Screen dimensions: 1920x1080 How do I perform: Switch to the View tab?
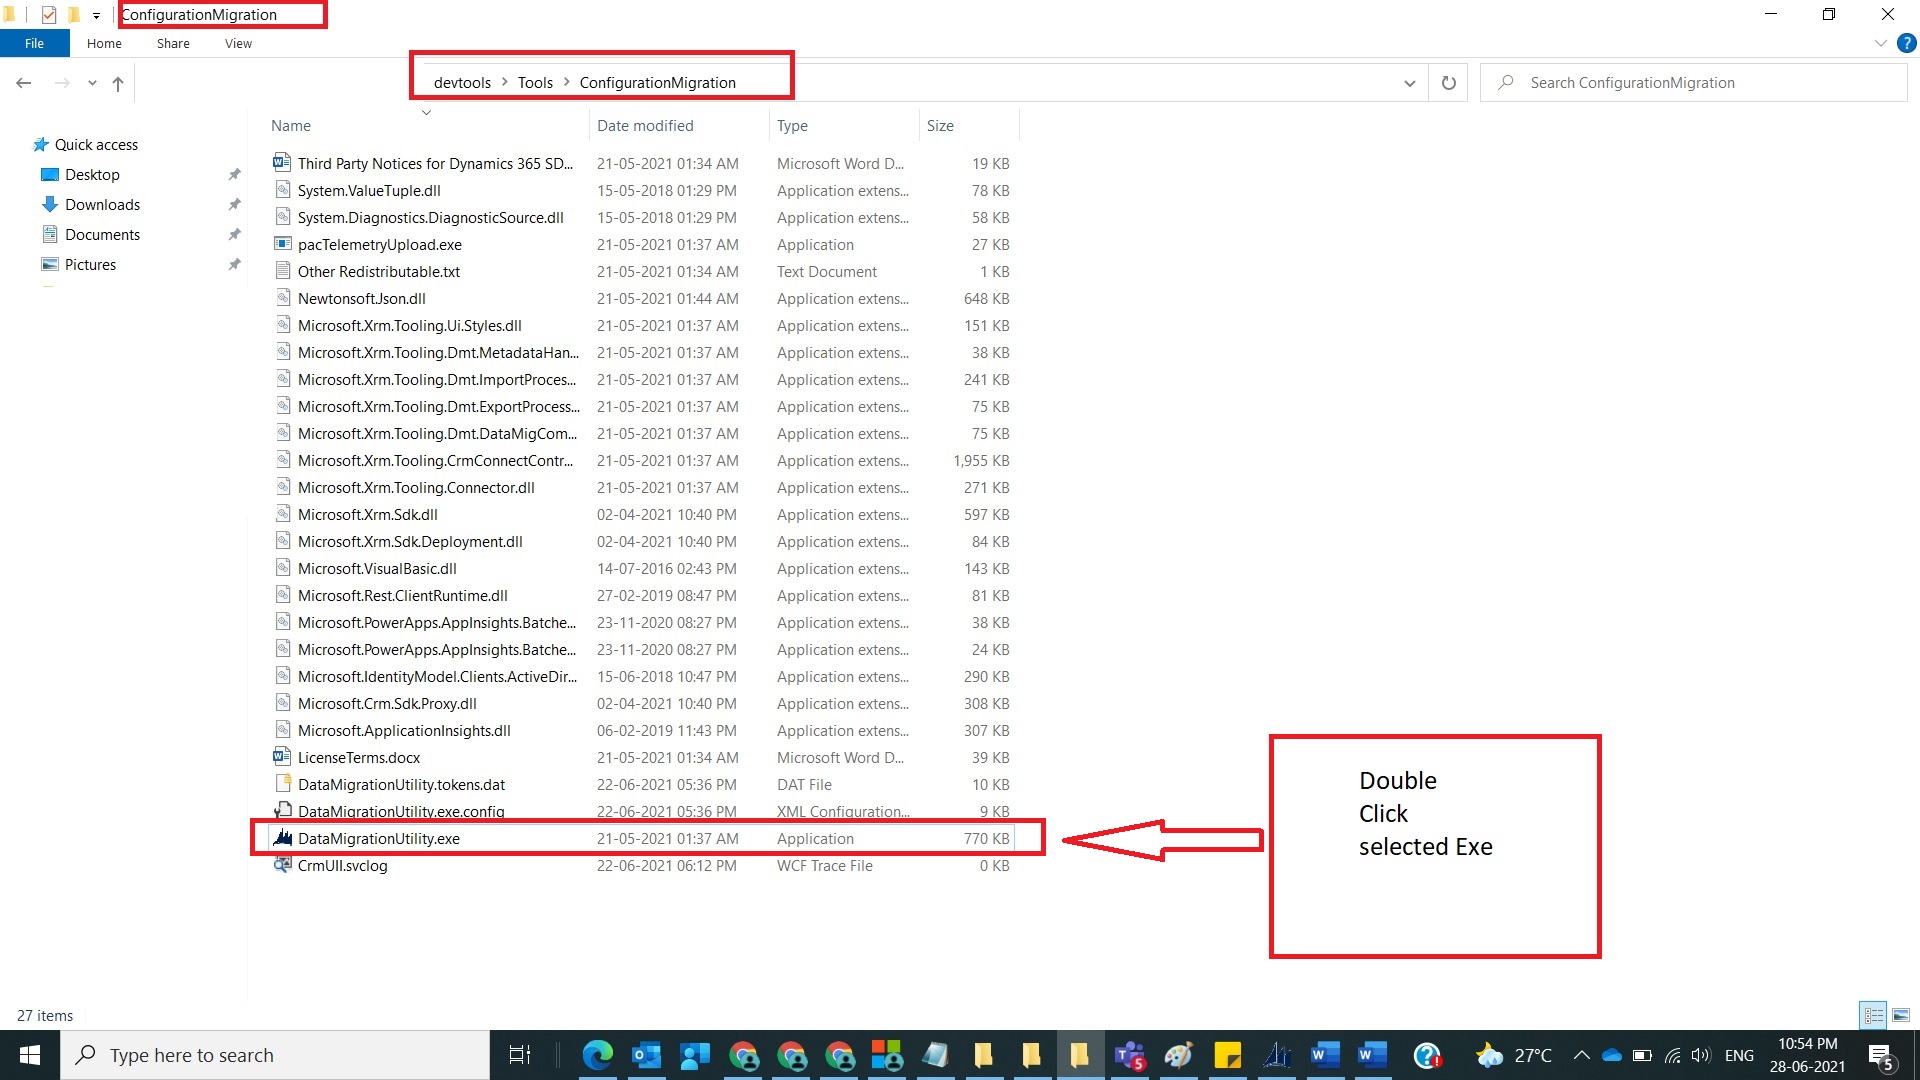click(238, 43)
